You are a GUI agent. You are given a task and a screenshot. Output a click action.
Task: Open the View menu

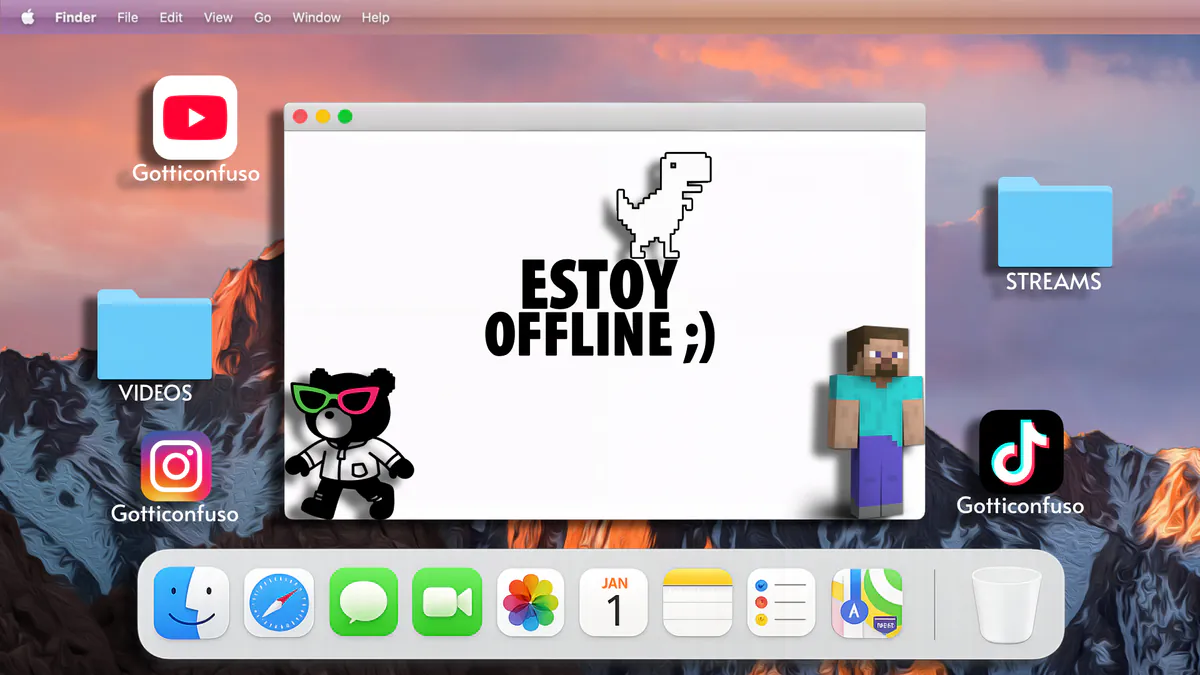pos(218,17)
